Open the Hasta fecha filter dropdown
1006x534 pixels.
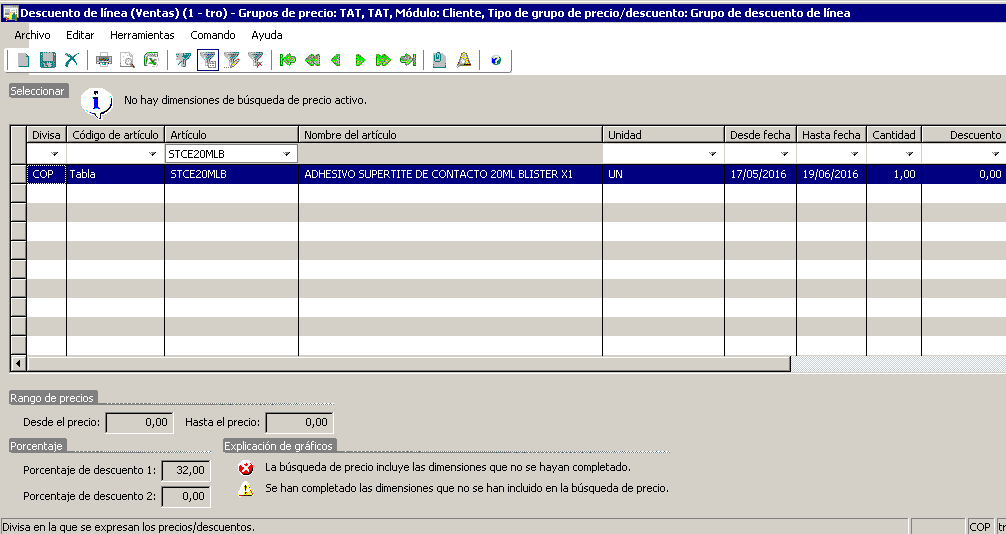855,154
